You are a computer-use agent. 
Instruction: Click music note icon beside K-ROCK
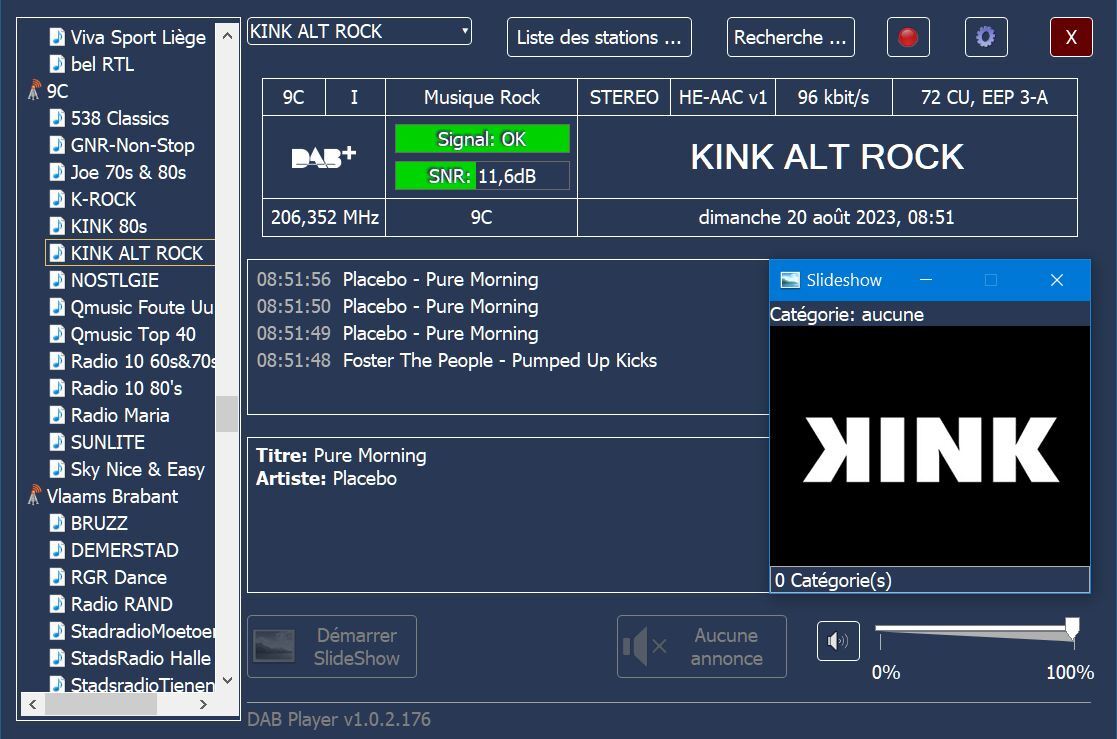[57, 199]
